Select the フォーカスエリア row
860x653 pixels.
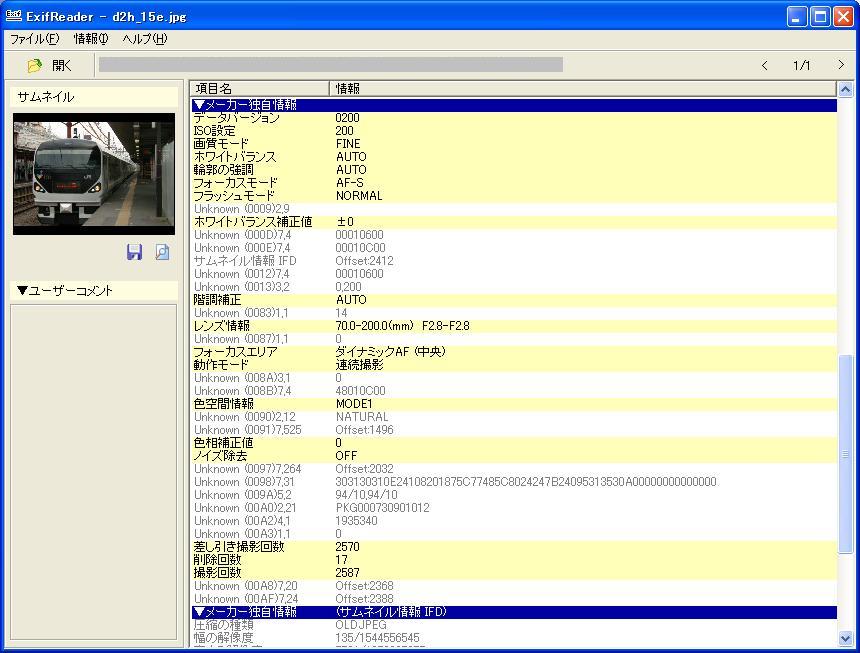pyautogui.click(x=514, y=352)
